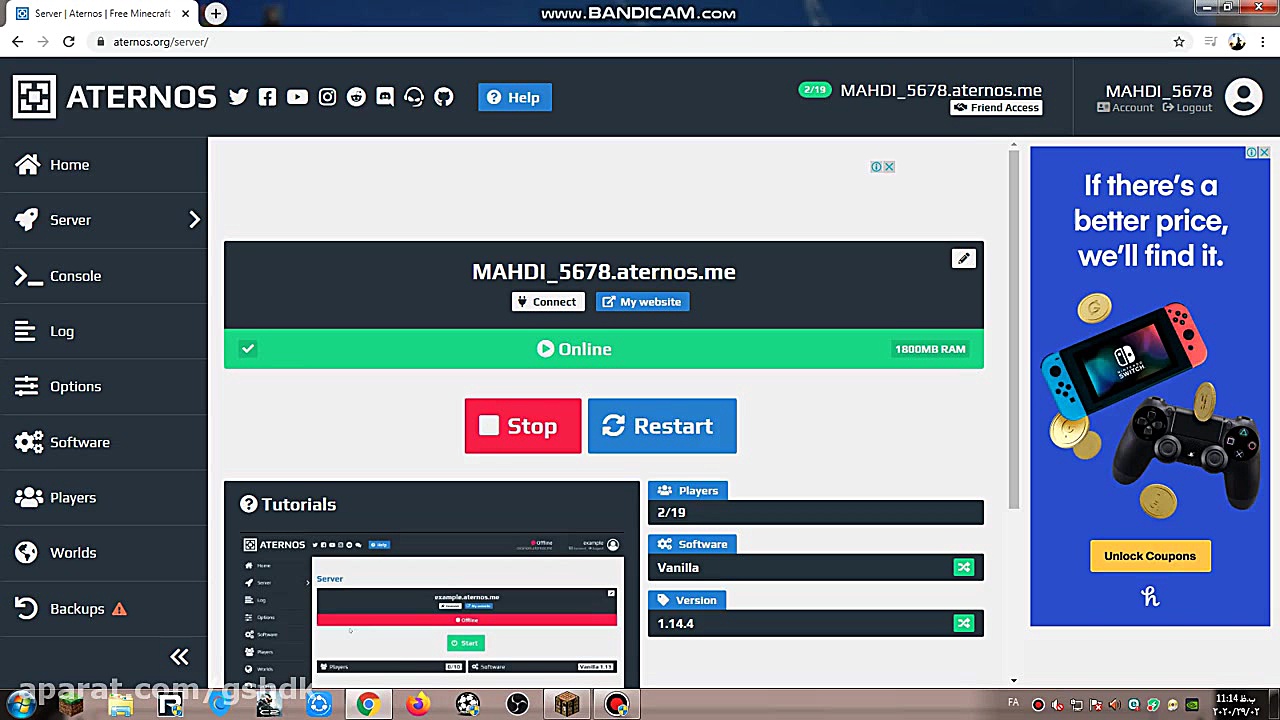Close the sidebar coupon ad
1280x720 pixels.
[1264, 152]
